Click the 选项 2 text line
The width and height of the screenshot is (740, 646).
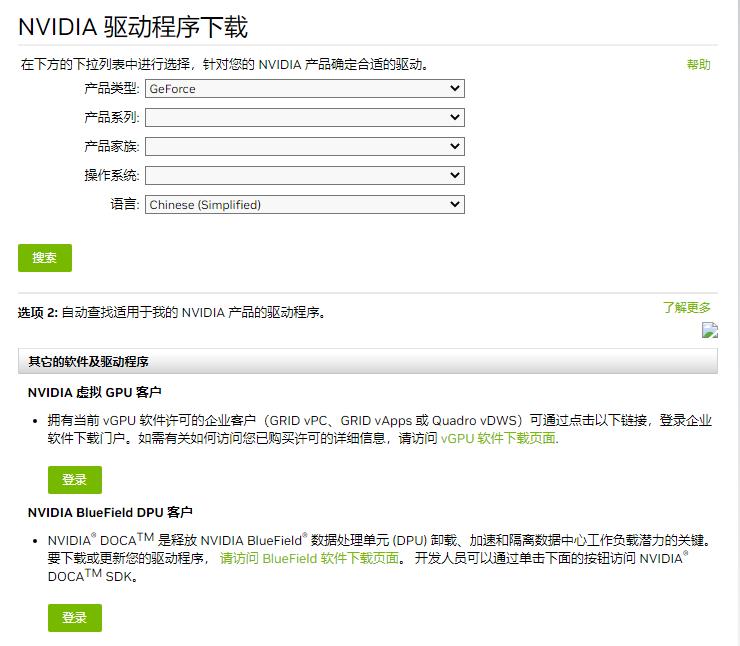pos(171,312)
